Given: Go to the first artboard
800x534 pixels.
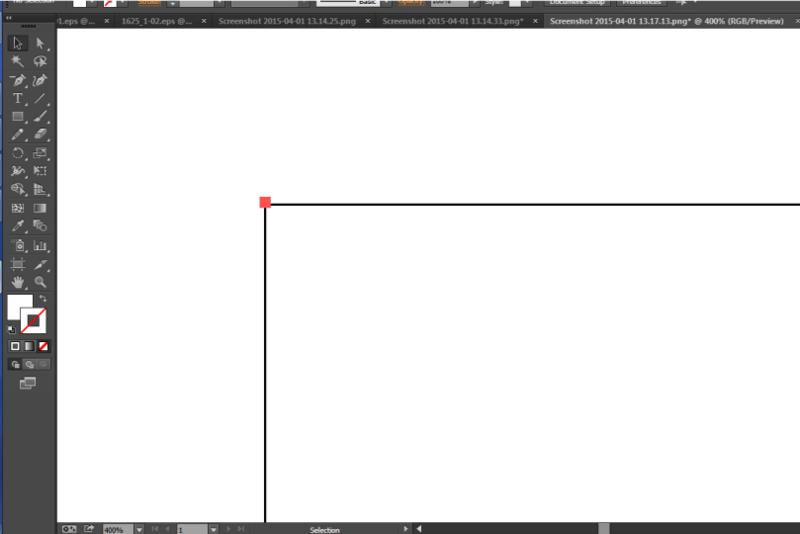Looking at the screenshot, I should (x=155, y=529).
